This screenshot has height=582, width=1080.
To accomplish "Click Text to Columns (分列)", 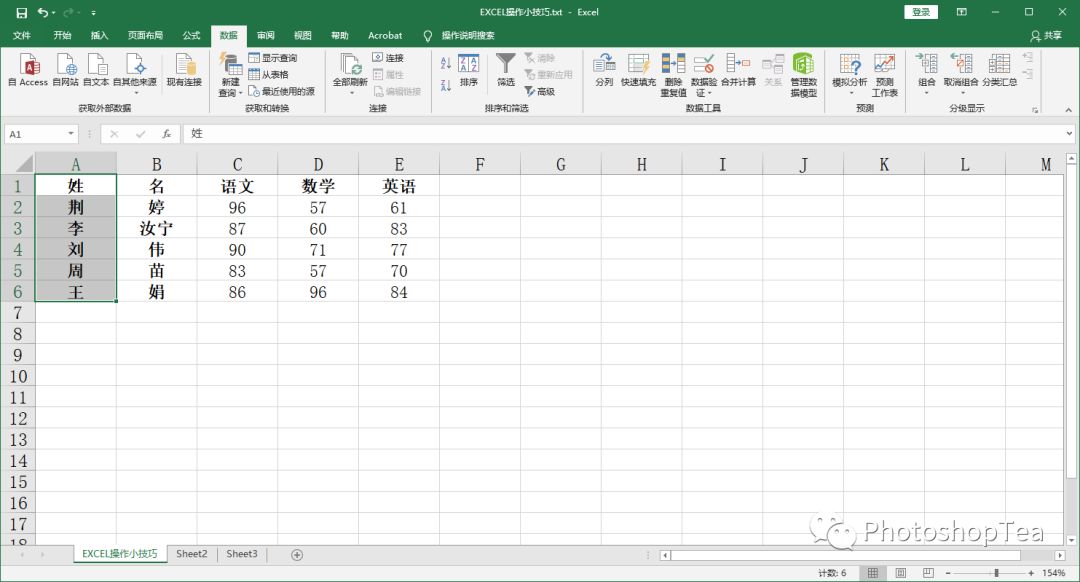I will coord(604,70).
